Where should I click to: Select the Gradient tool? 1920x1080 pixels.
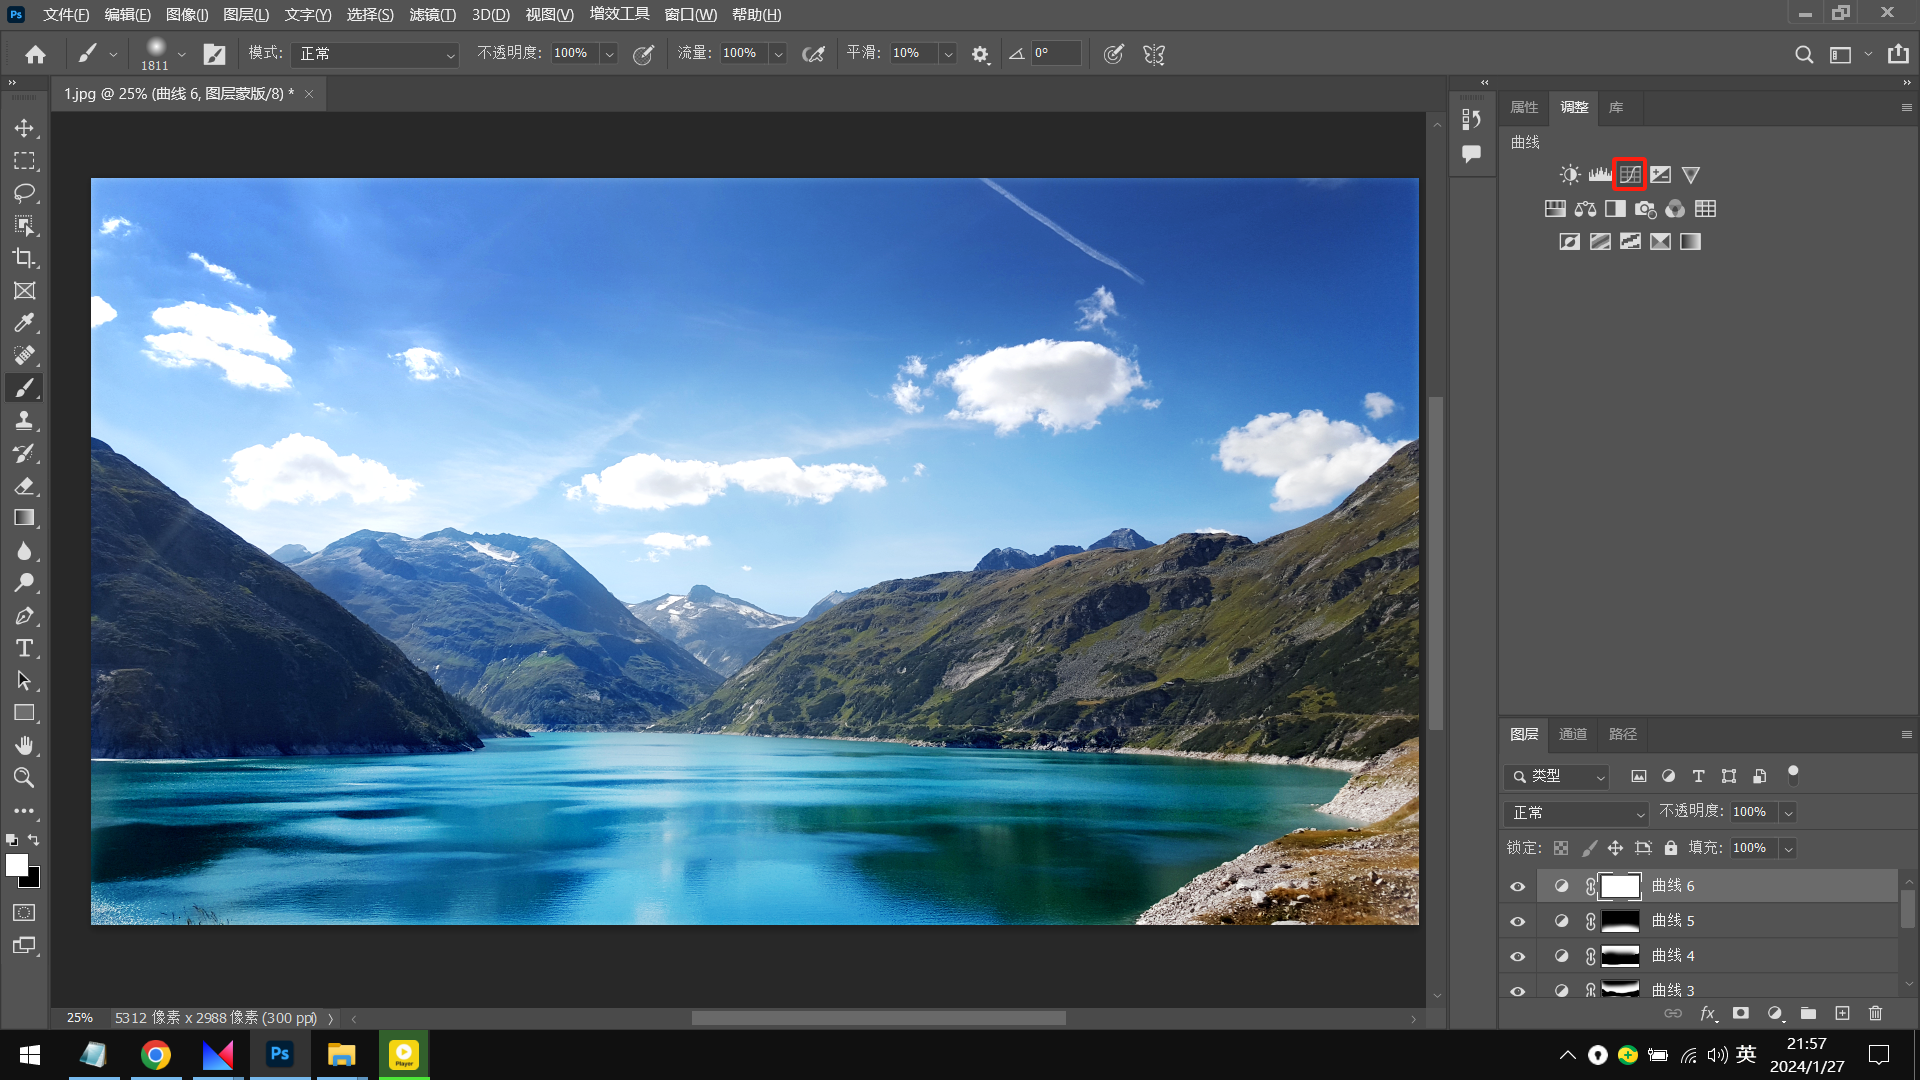pyautogui.click(x=24, y=518)
